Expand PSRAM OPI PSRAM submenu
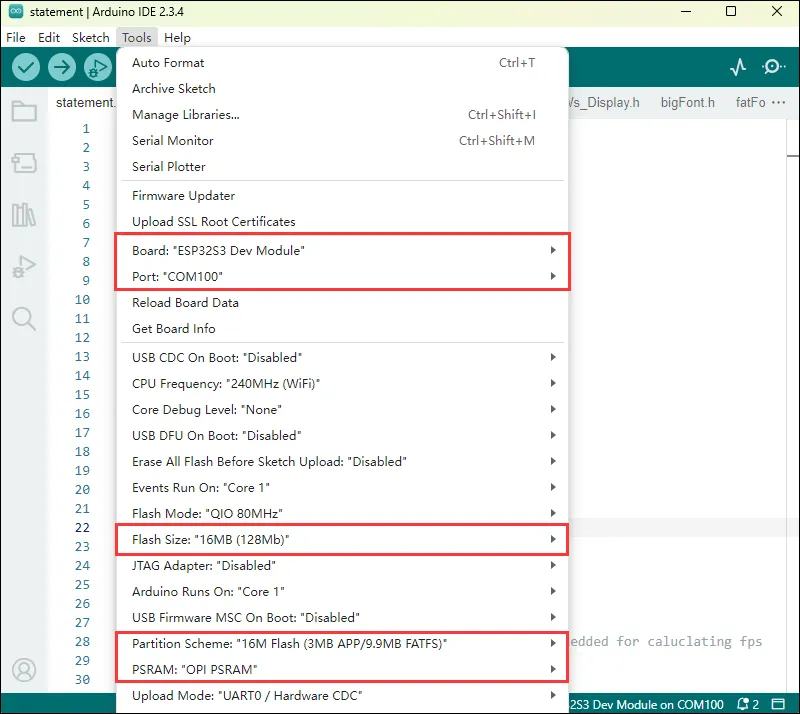This screenshot has height=714, width=800. pyautogui.click(x=342, y=670)
